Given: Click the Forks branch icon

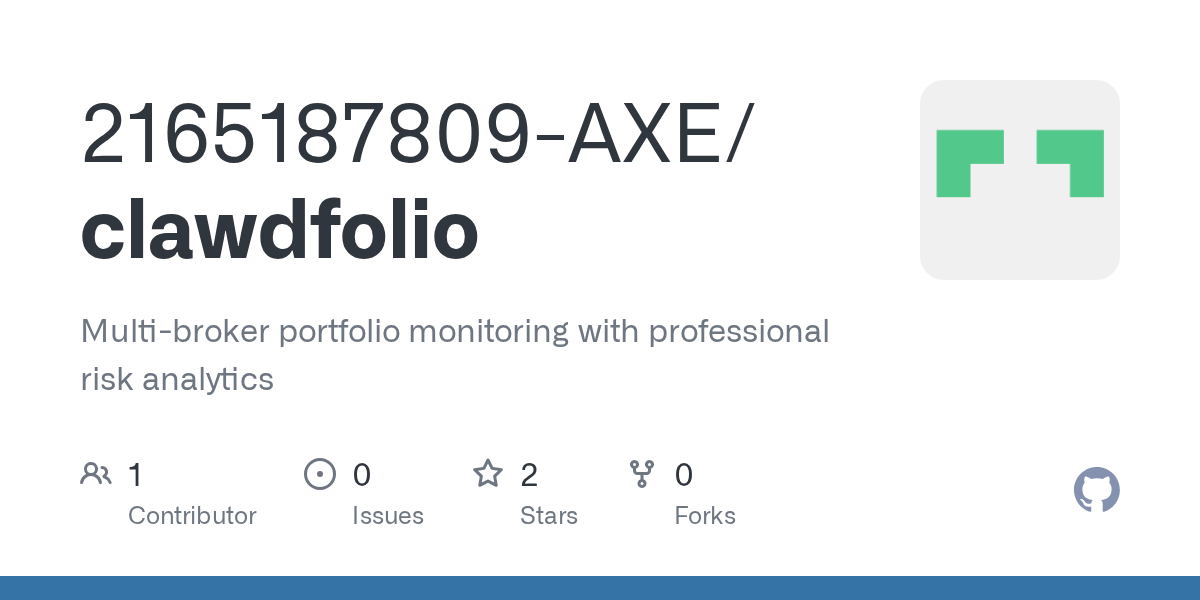Looking at the screenshot, I should pyautogui.click(x=642, y=474).
